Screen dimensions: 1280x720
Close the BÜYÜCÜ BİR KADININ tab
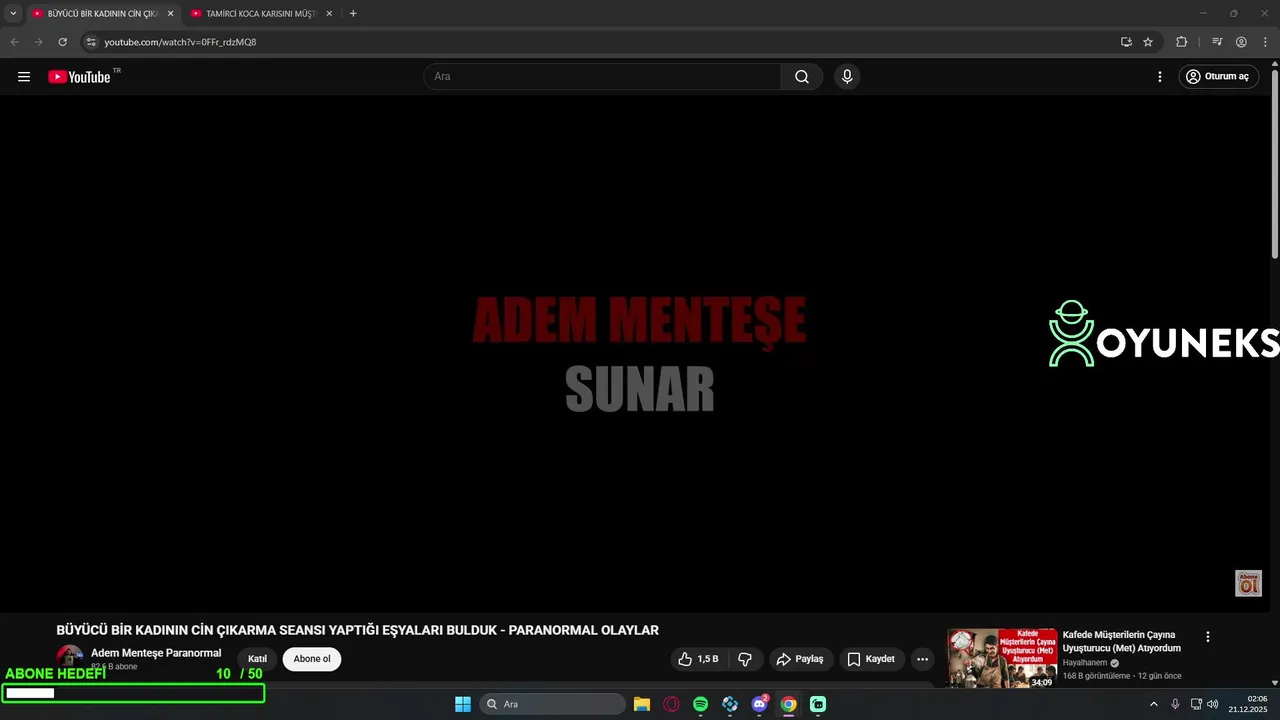click(x=170, y=14)
